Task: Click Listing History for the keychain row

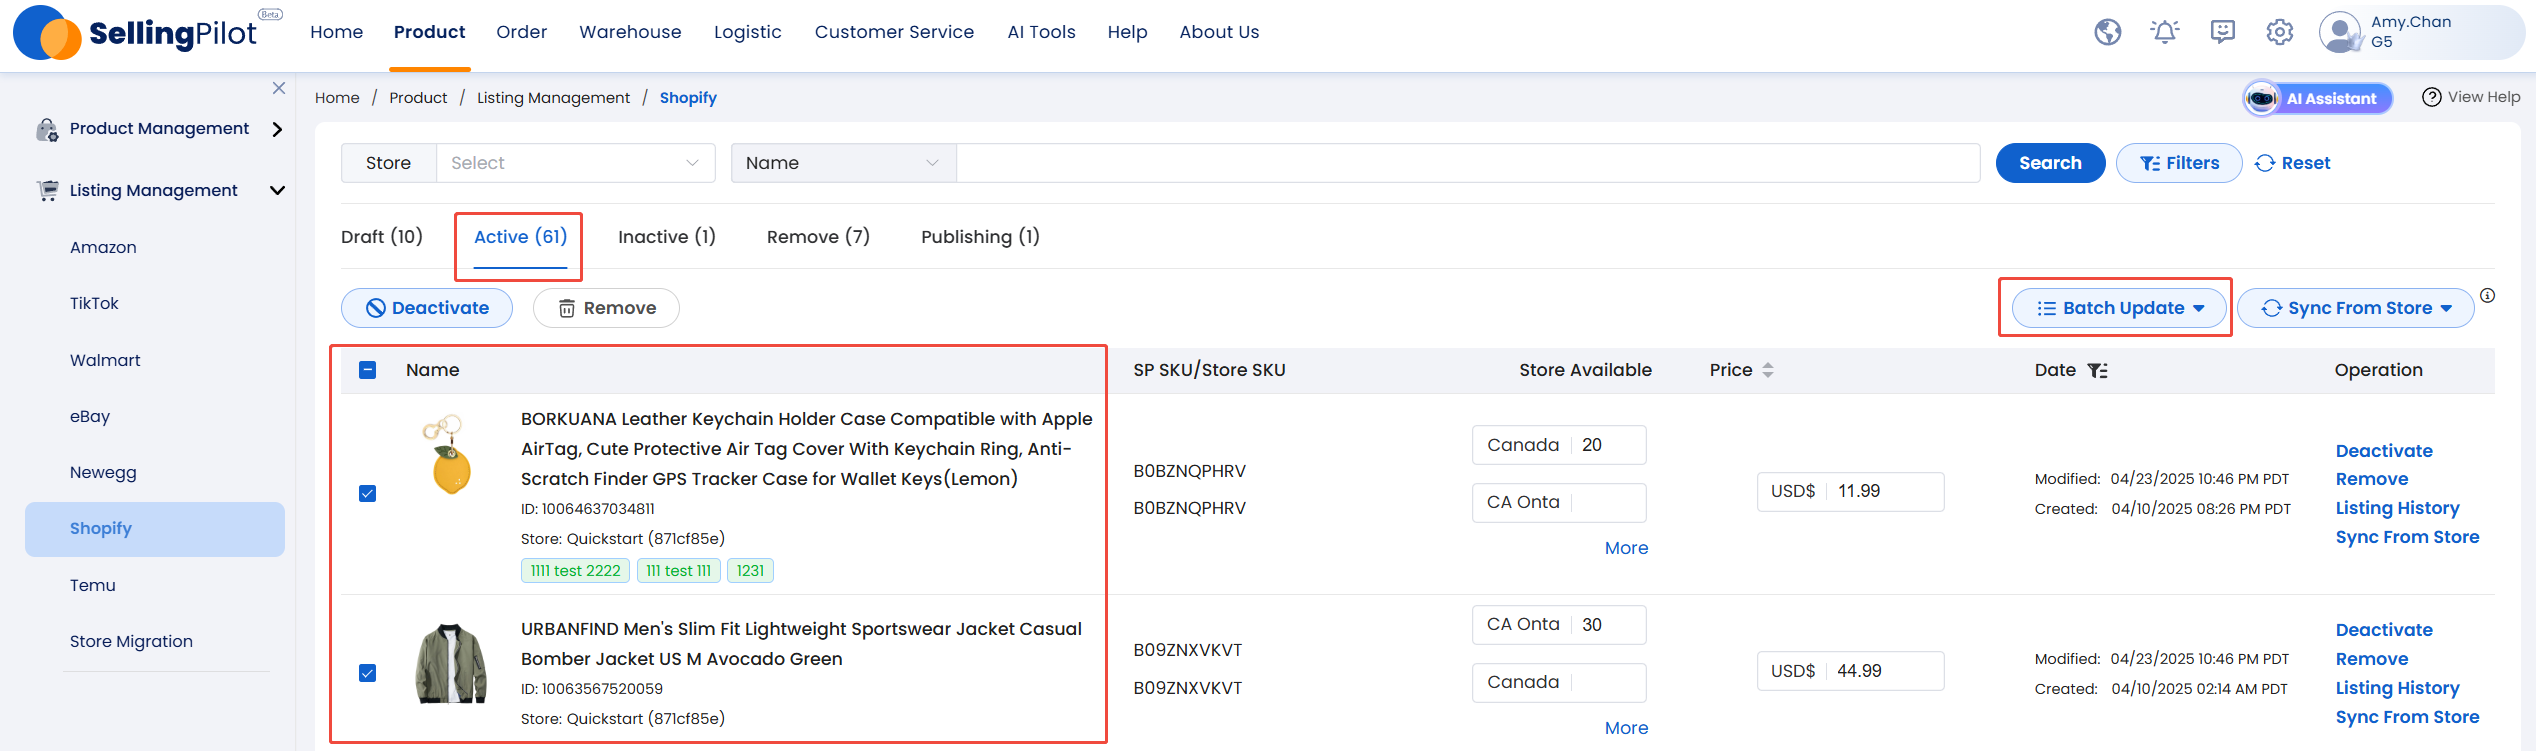Action: click(x=2397, y=508)
